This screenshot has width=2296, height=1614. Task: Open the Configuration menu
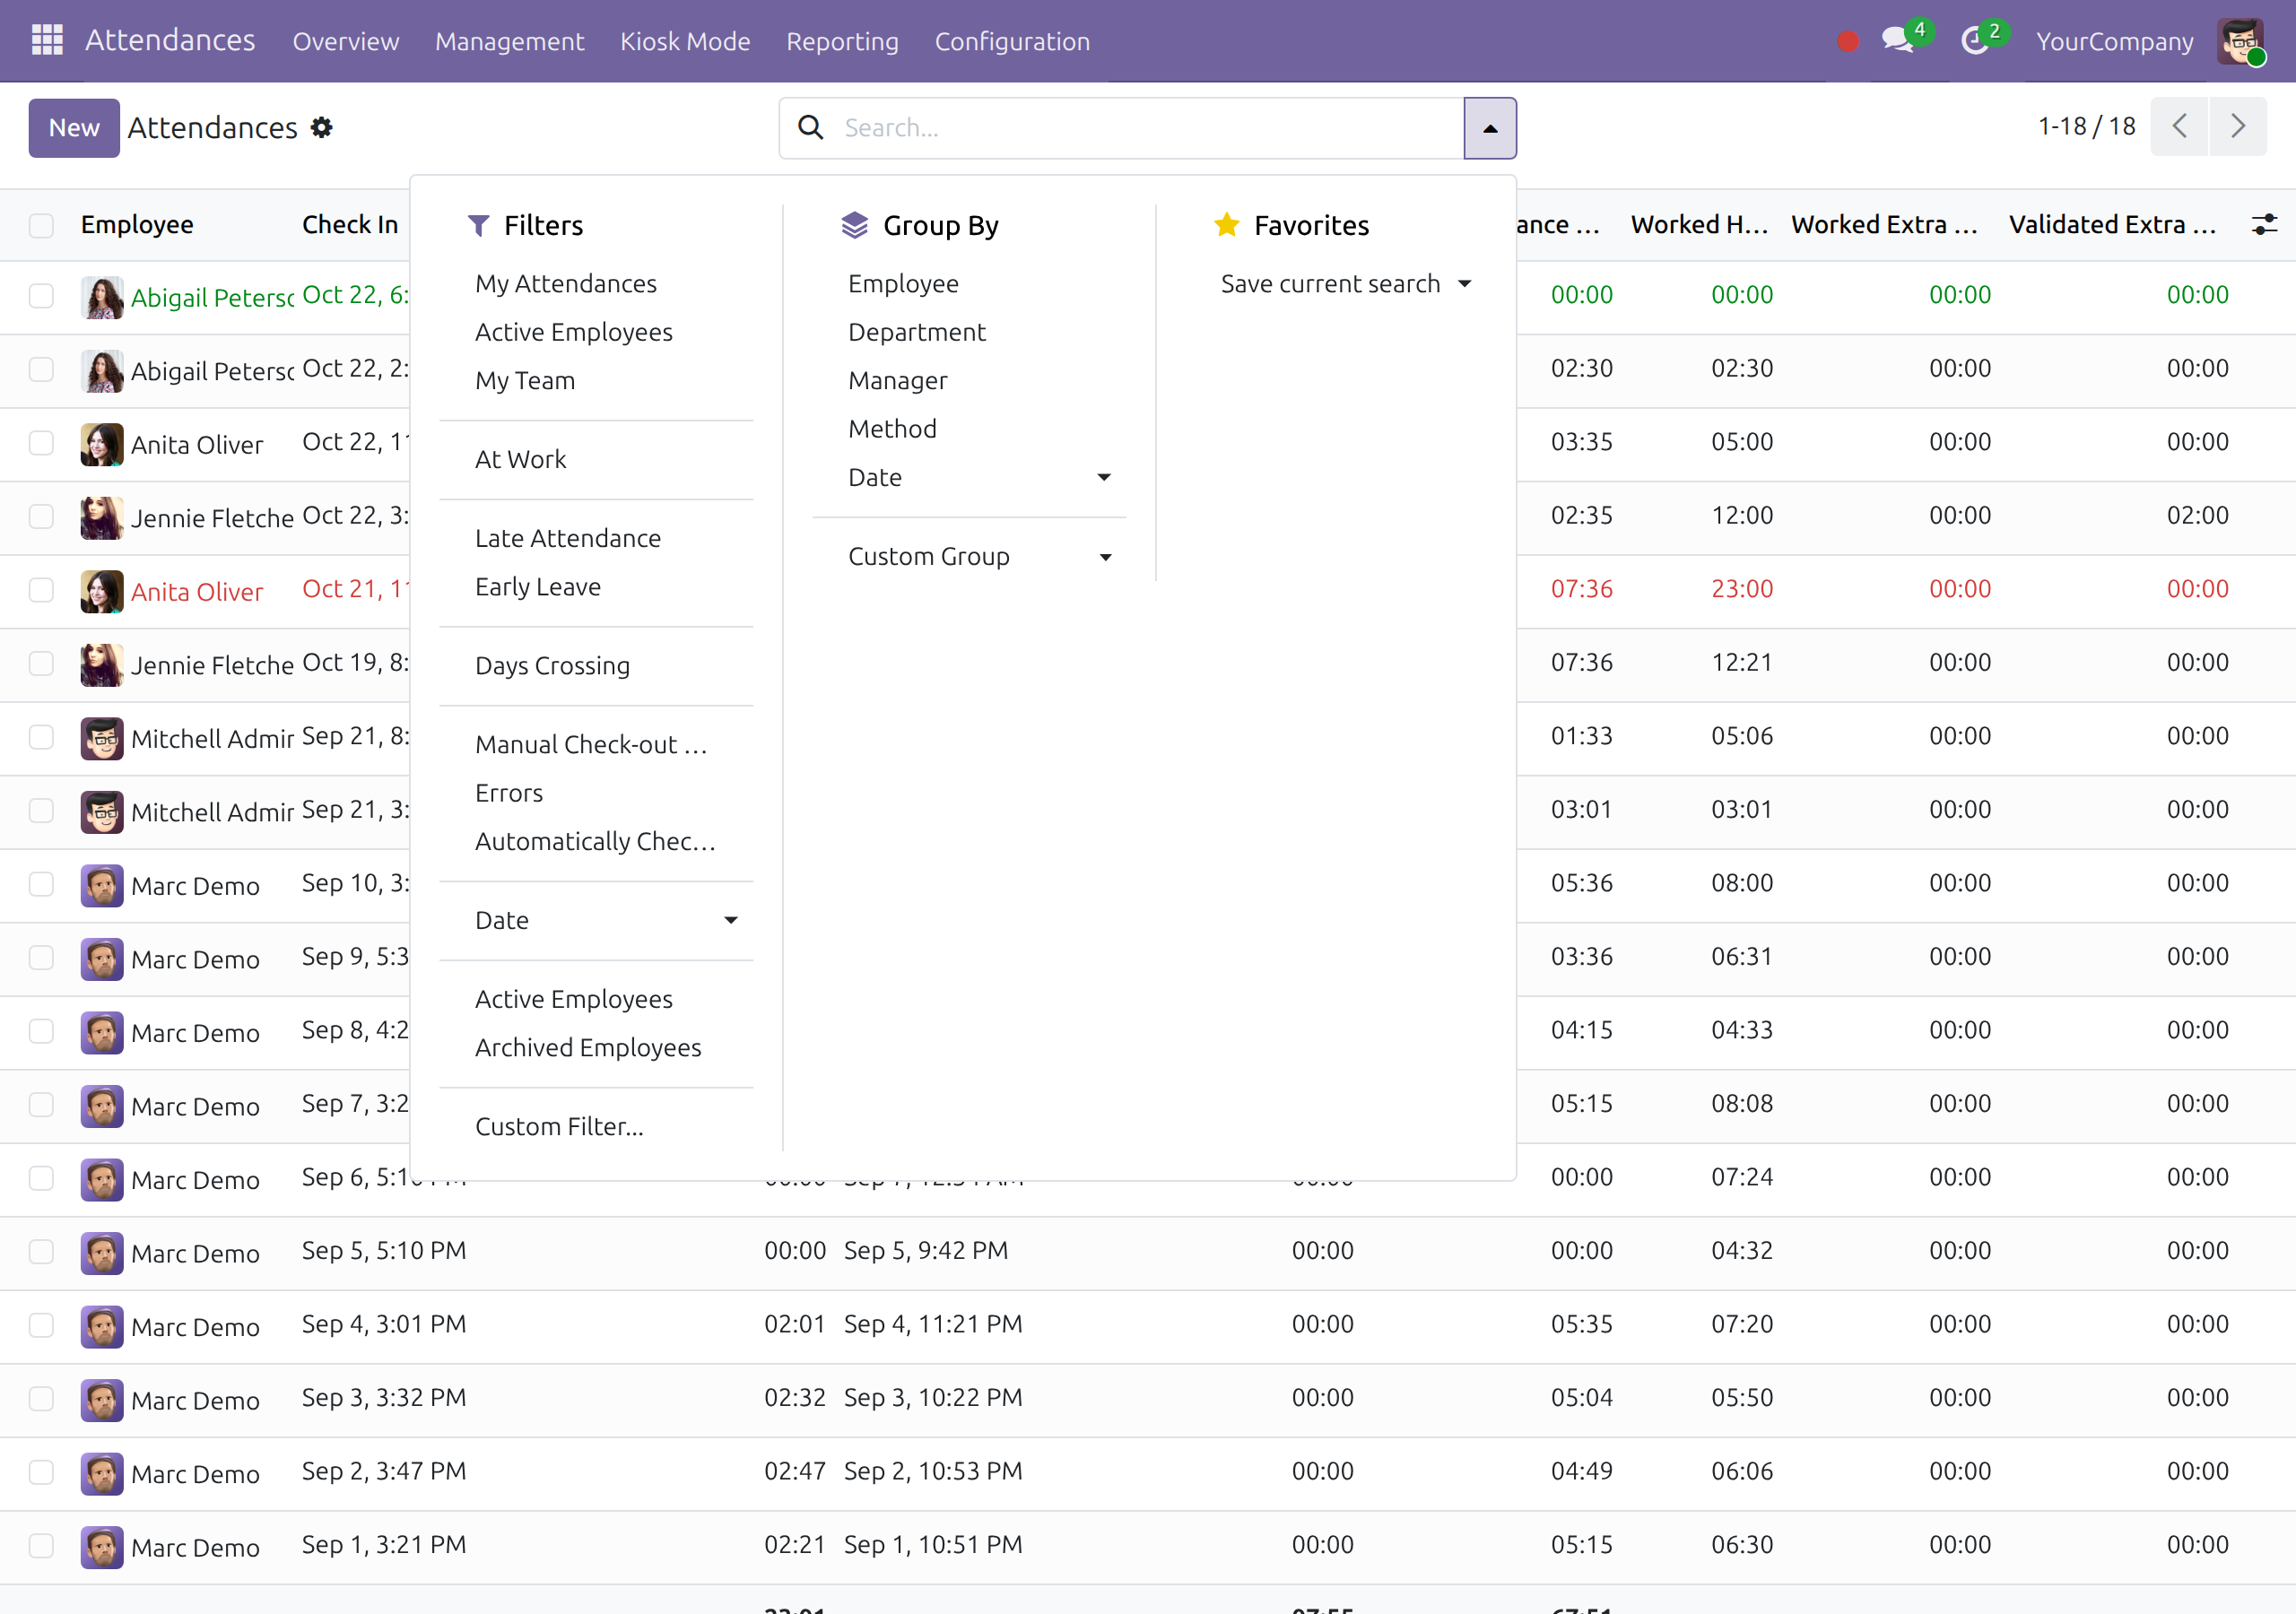tap(1012, 41)
